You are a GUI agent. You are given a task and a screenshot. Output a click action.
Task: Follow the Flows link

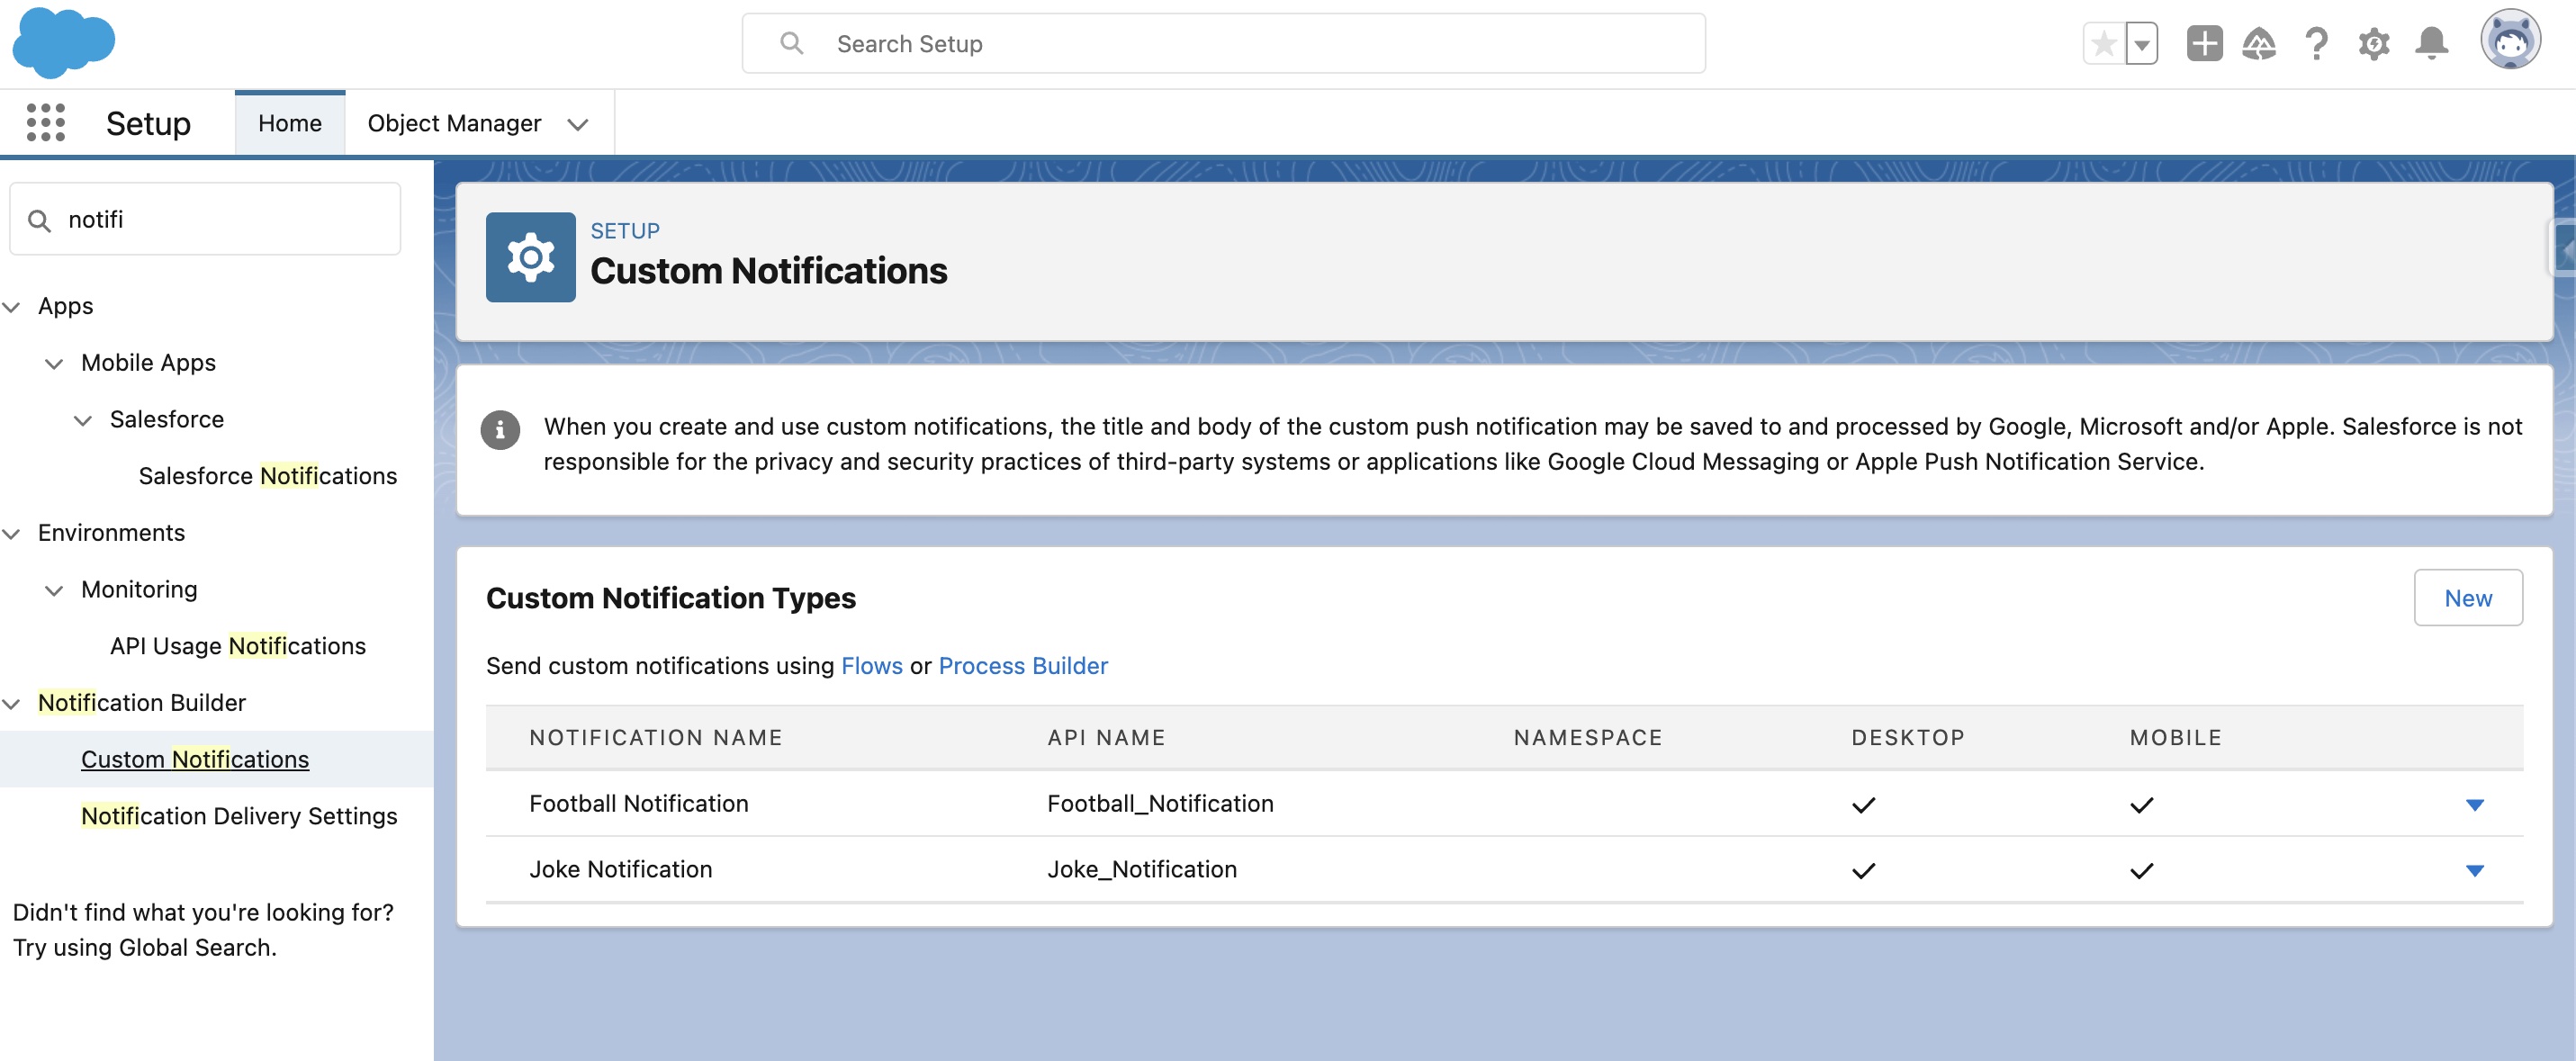coord(871,666)
